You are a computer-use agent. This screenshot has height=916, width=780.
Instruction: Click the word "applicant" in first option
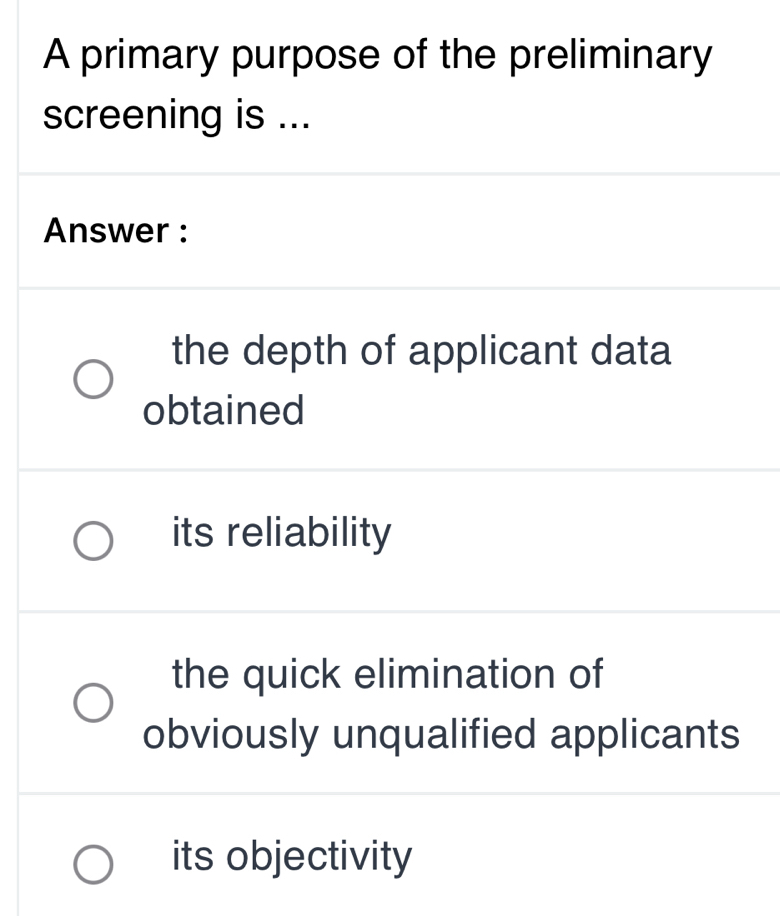(496, 351)
